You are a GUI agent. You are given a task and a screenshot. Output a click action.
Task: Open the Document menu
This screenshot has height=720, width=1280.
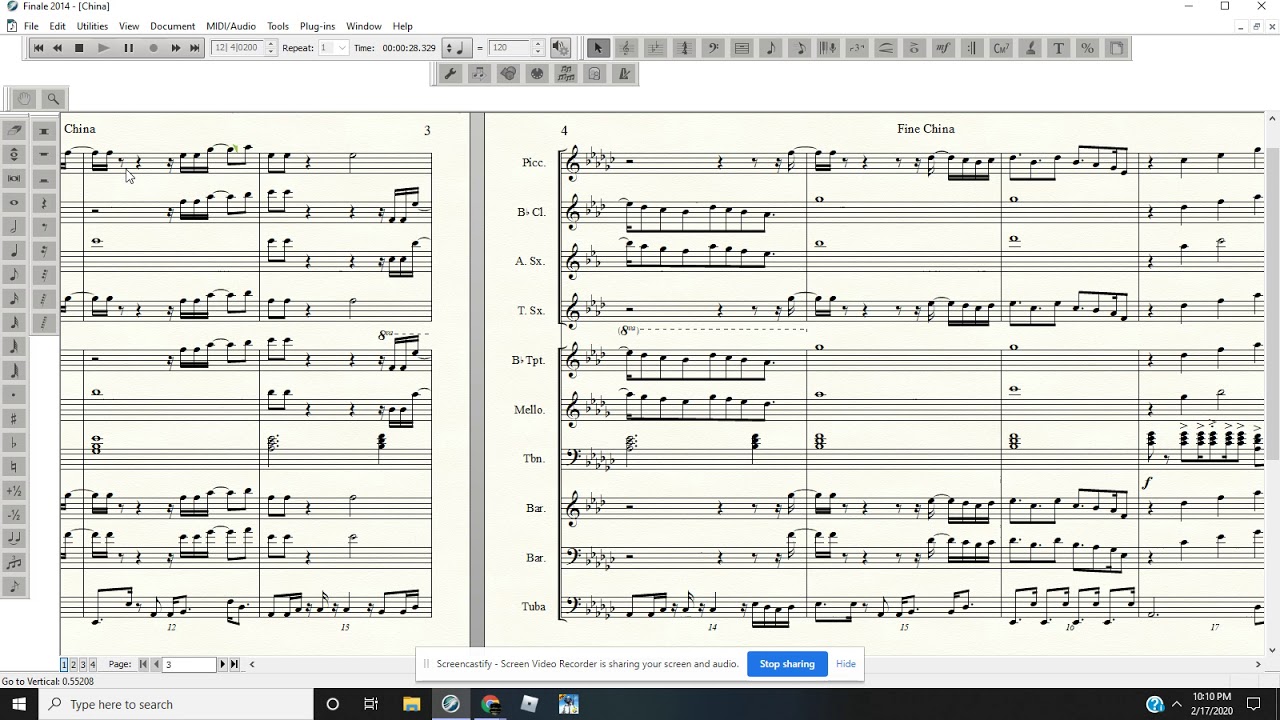point(172,26)
